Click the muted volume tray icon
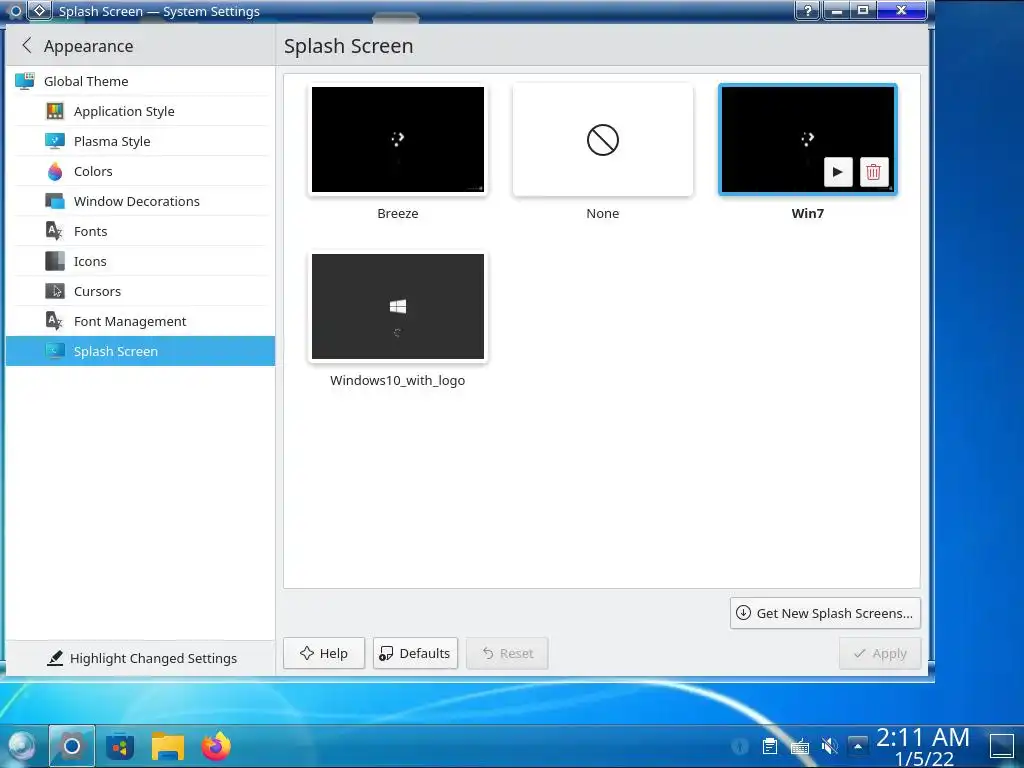The height and width of the screenshot is (768, 1024). coord(829,745)
